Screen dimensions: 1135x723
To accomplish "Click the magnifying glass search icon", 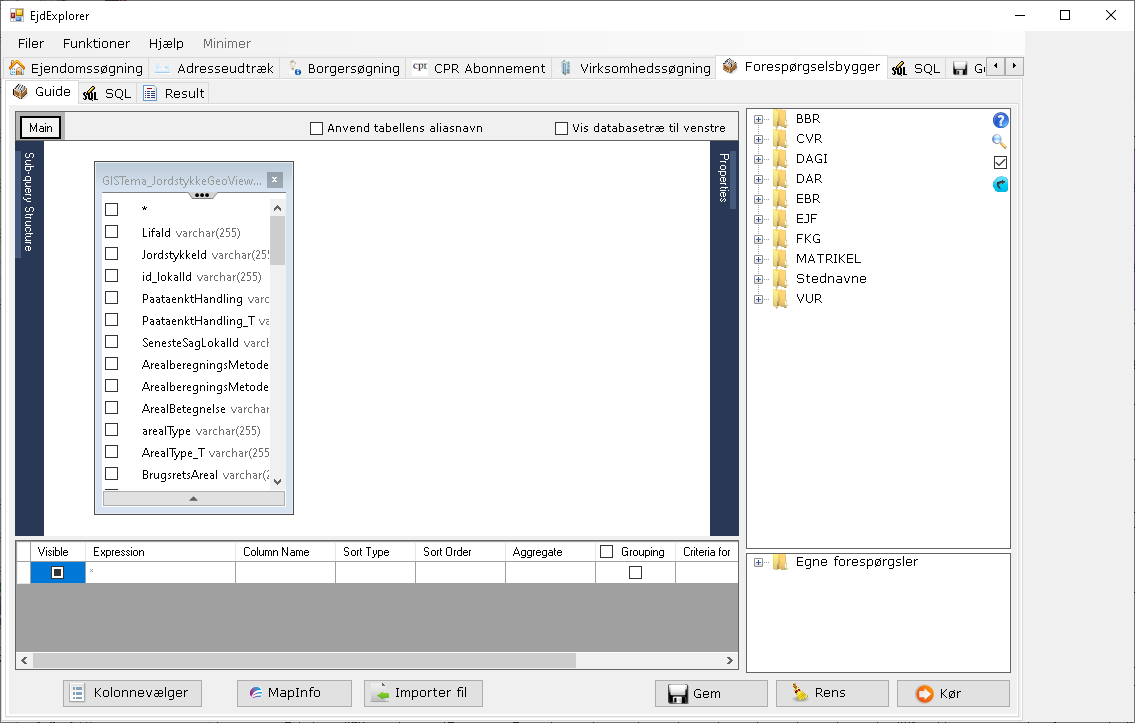I will (x=1000, y=142).
